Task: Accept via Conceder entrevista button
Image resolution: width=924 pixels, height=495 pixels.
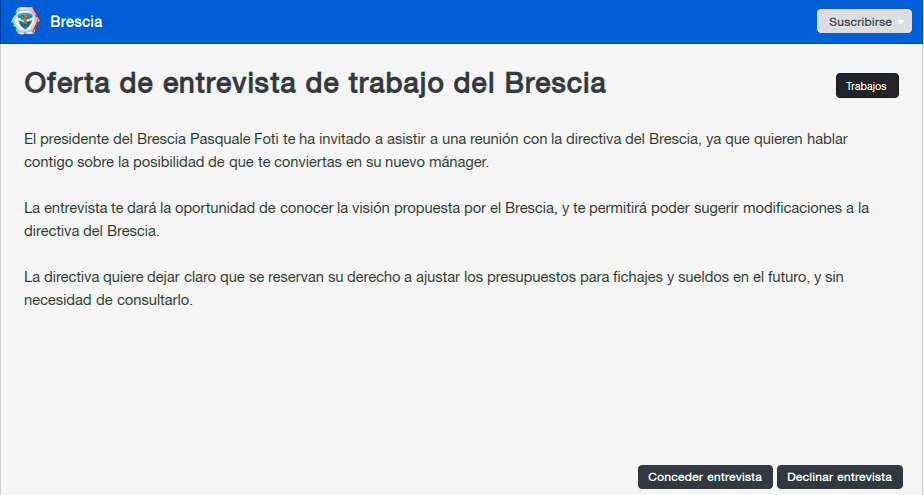Action: coord(705,477)
